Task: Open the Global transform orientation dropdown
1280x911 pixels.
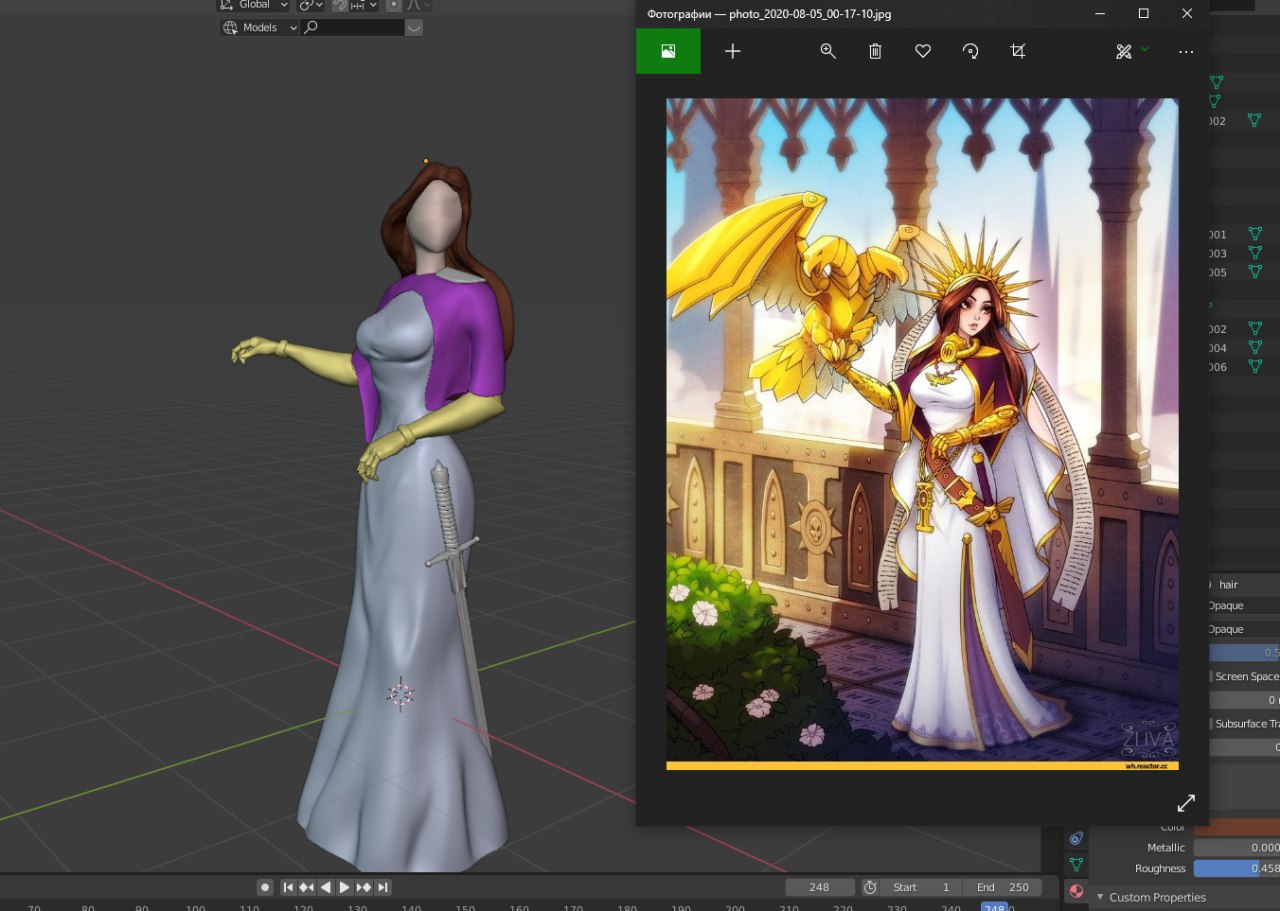Action: click(255, 5)
